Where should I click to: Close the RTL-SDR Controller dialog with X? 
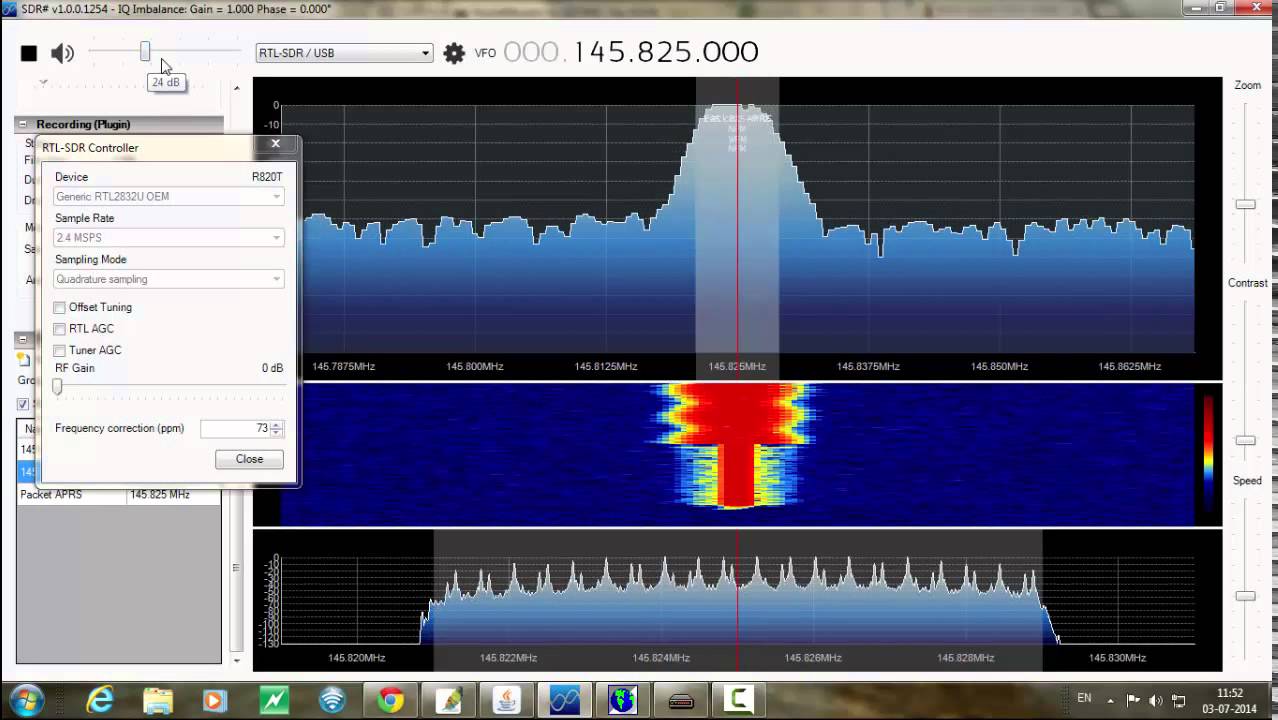pos(276,144)
